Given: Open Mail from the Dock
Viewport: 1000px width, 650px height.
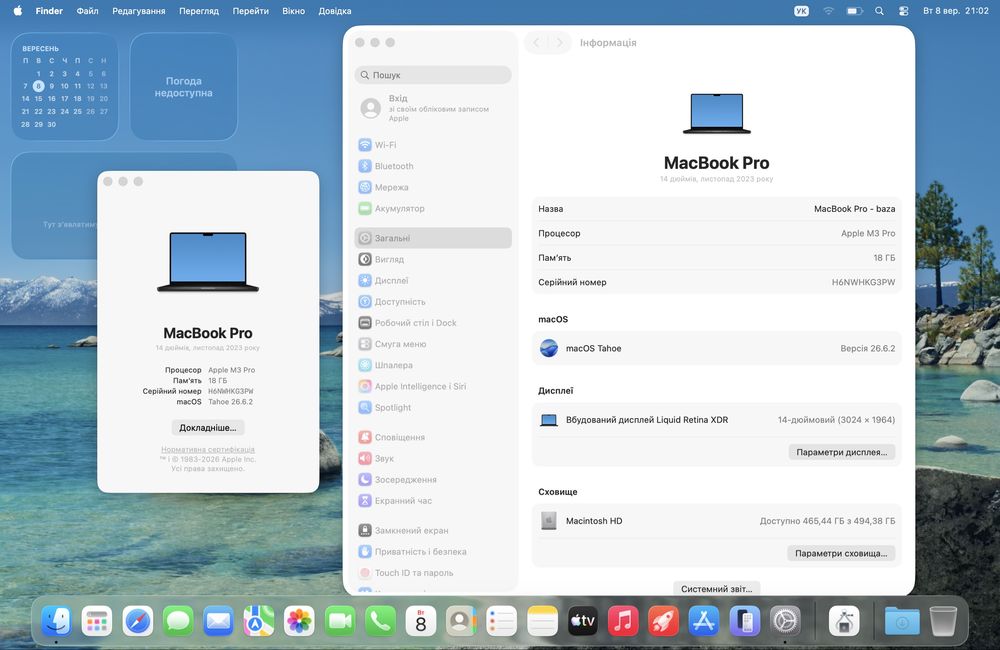Looking at the screenshot, I should pos(218,621).
